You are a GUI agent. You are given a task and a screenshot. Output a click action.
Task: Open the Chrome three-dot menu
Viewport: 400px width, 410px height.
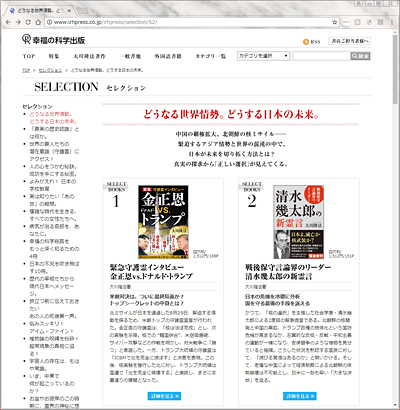(x=391, y=22)
